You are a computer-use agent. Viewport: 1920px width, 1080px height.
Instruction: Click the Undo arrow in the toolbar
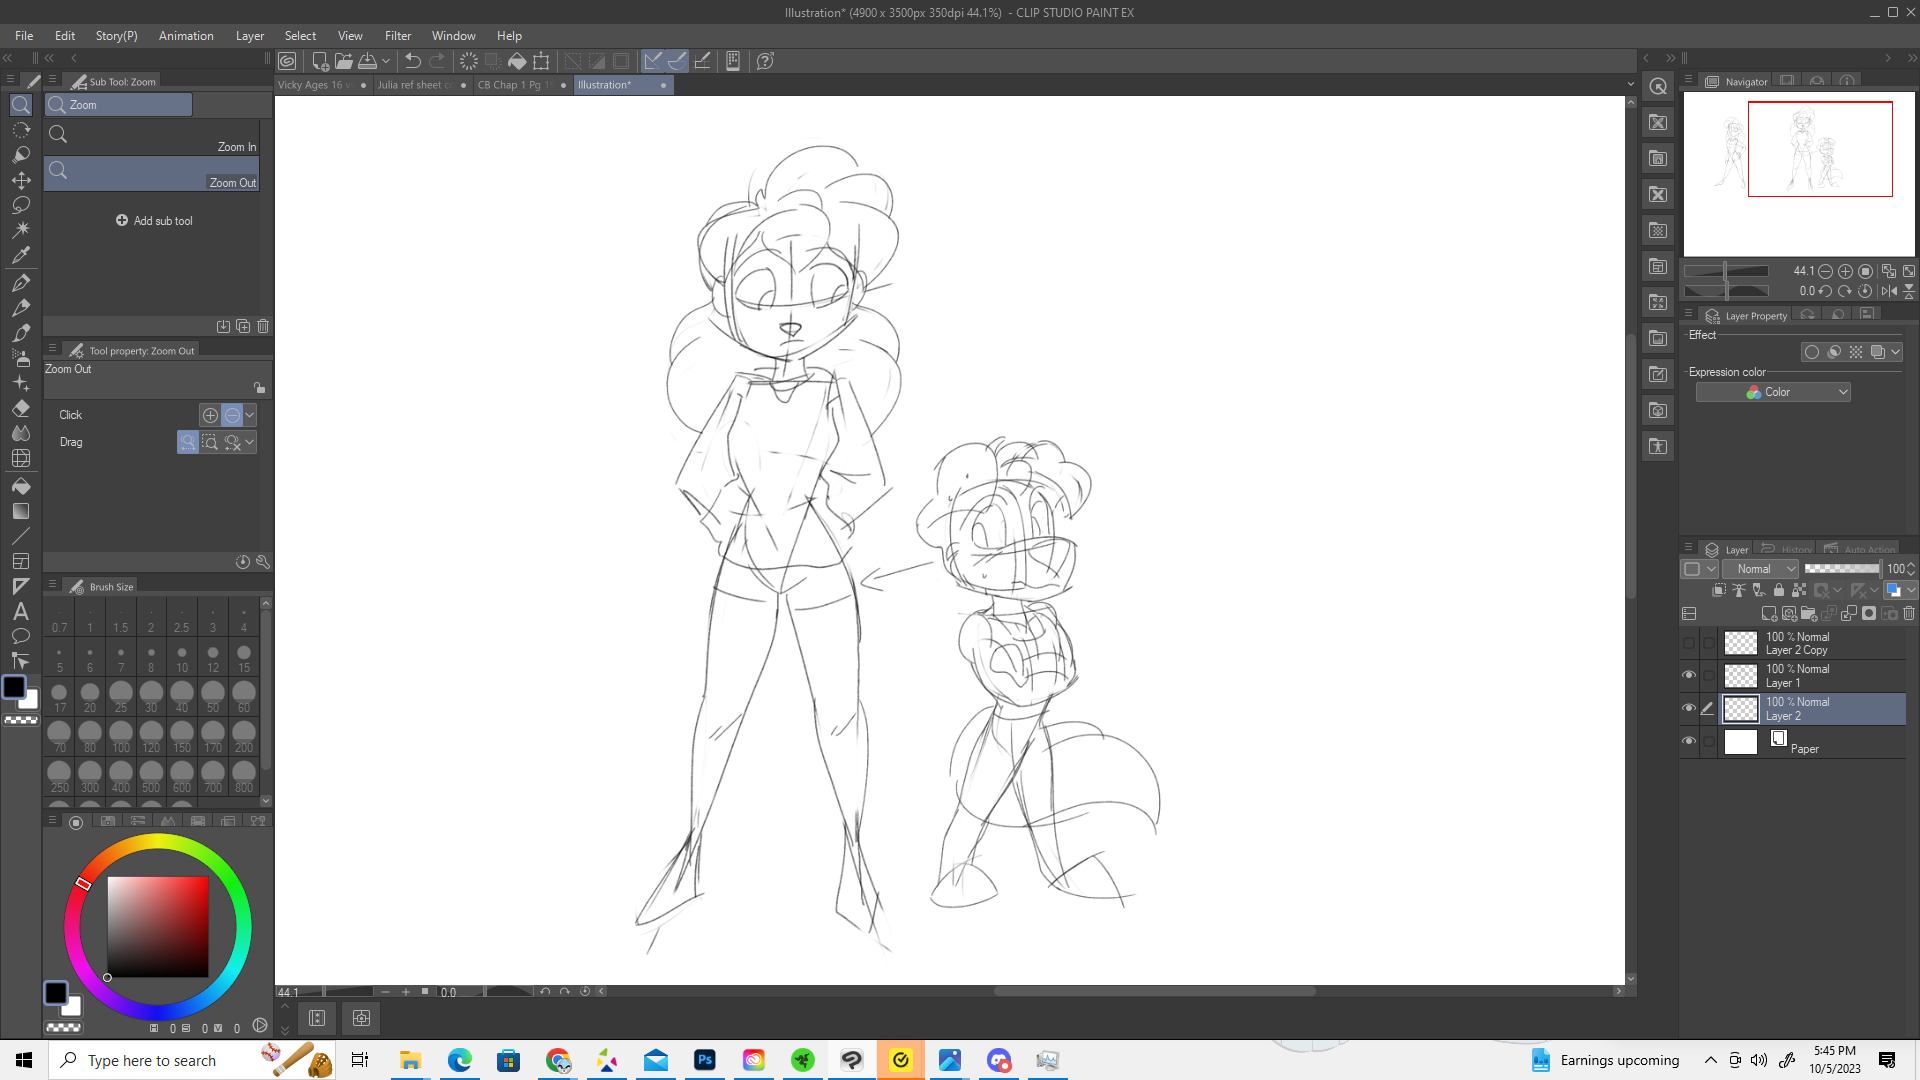tap(412, 61)
